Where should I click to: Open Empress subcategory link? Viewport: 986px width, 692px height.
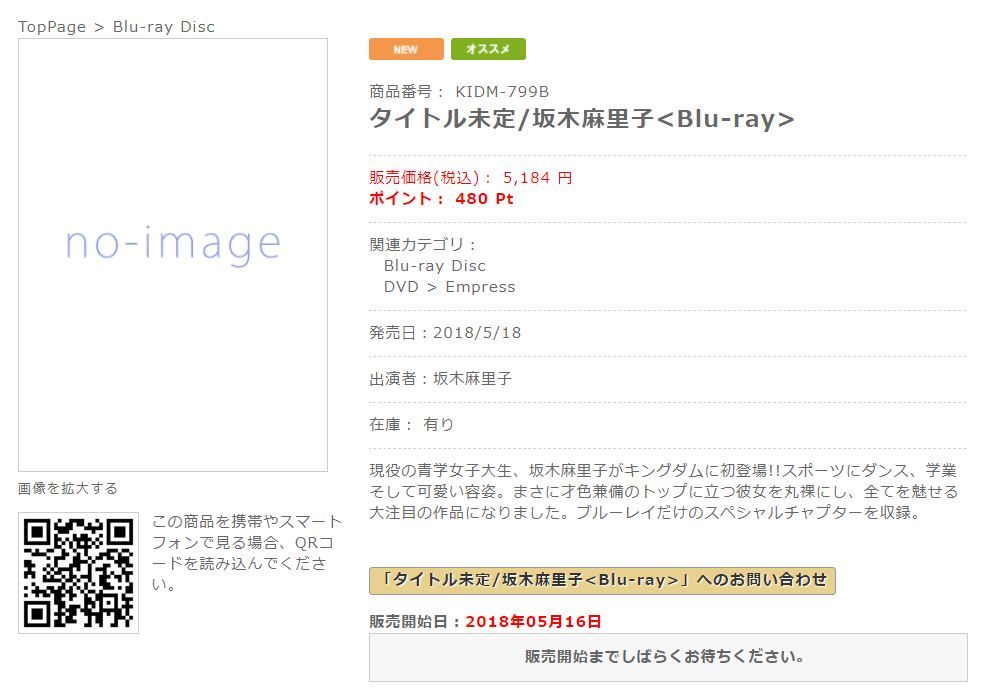pos(480,287)
